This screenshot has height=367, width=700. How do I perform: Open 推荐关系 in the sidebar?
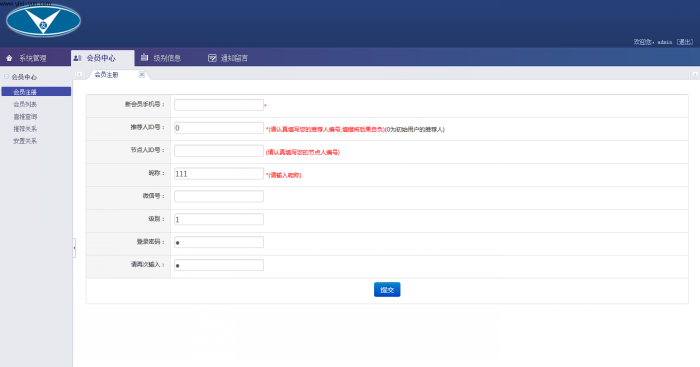(x=25, y=129)
